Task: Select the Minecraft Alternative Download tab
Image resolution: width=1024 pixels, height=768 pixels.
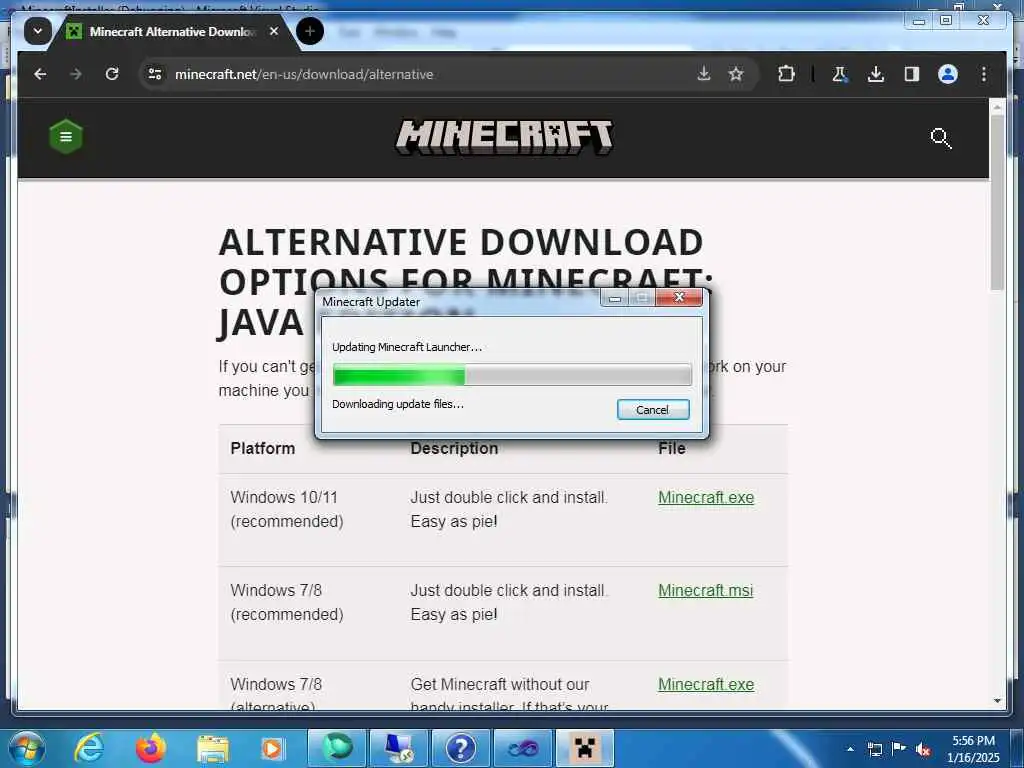Action: tap(173, 31)
